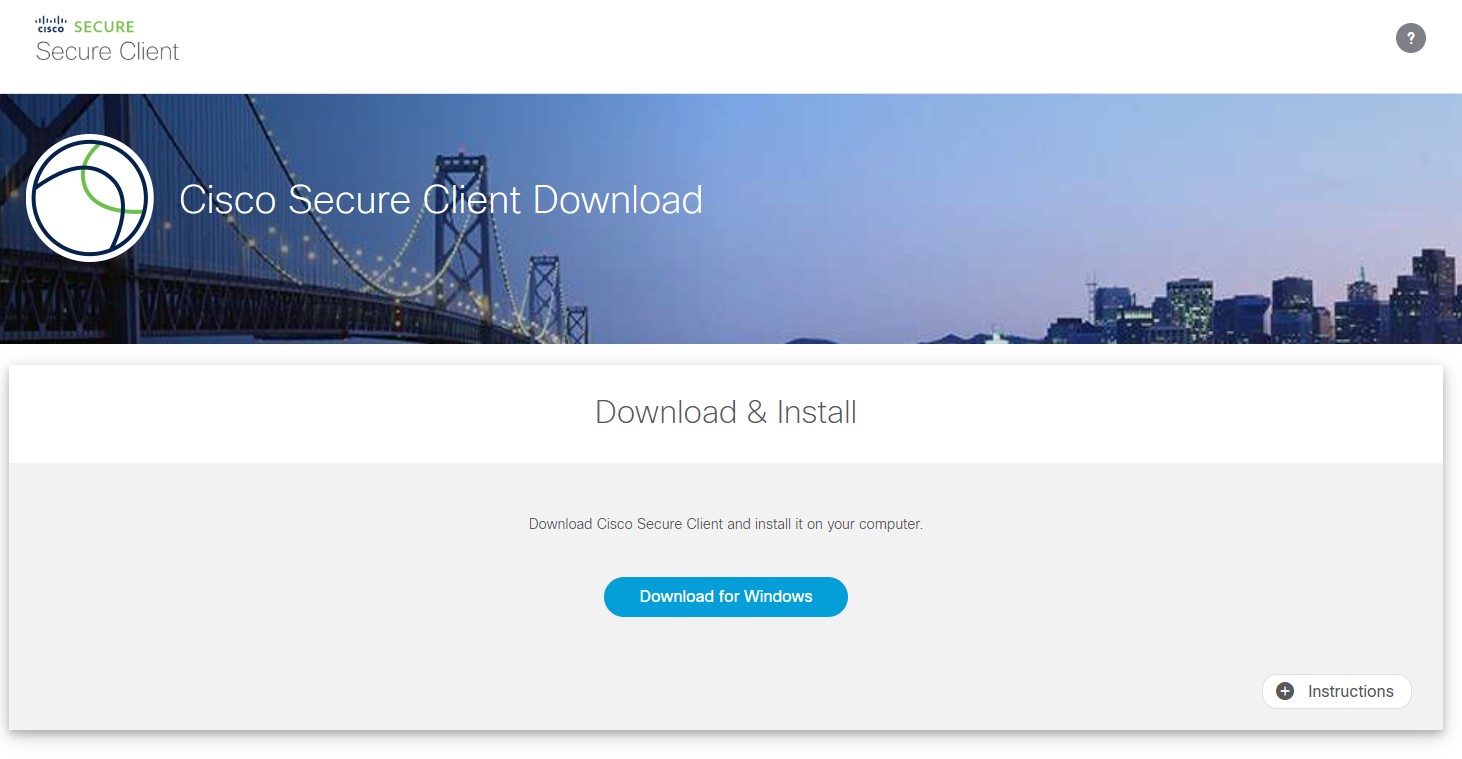Click the word 'Windows' on the download button
Viewport: 1462px width, 759px height.
[x=778, y=597]
